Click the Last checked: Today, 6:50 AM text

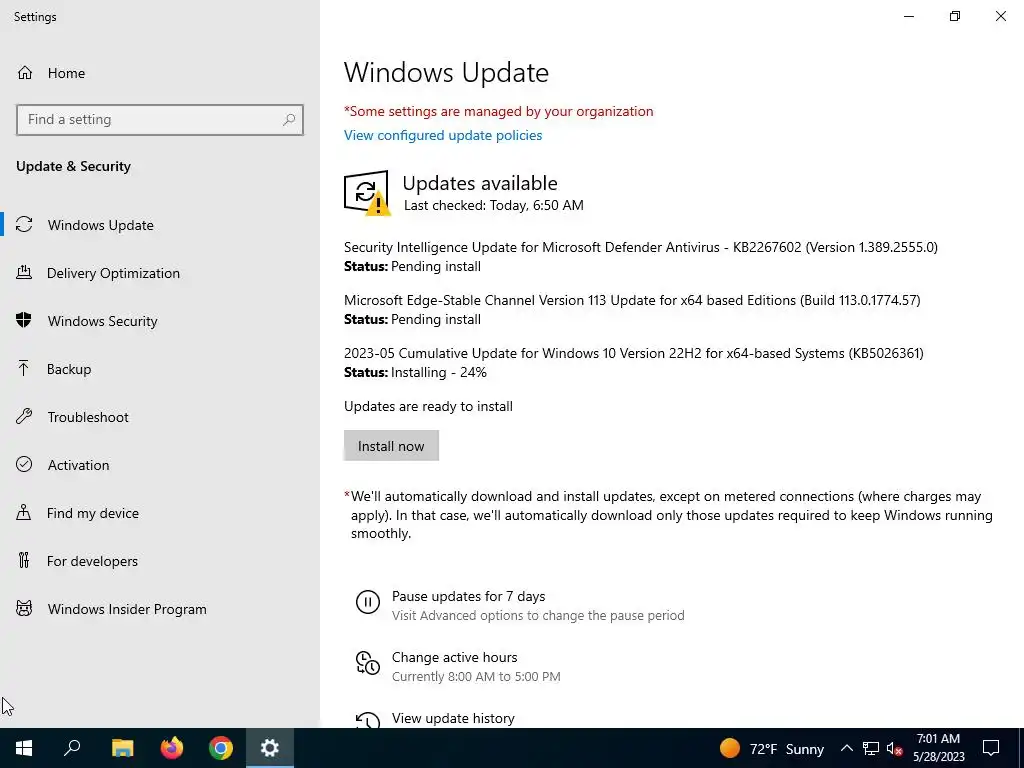494,205
